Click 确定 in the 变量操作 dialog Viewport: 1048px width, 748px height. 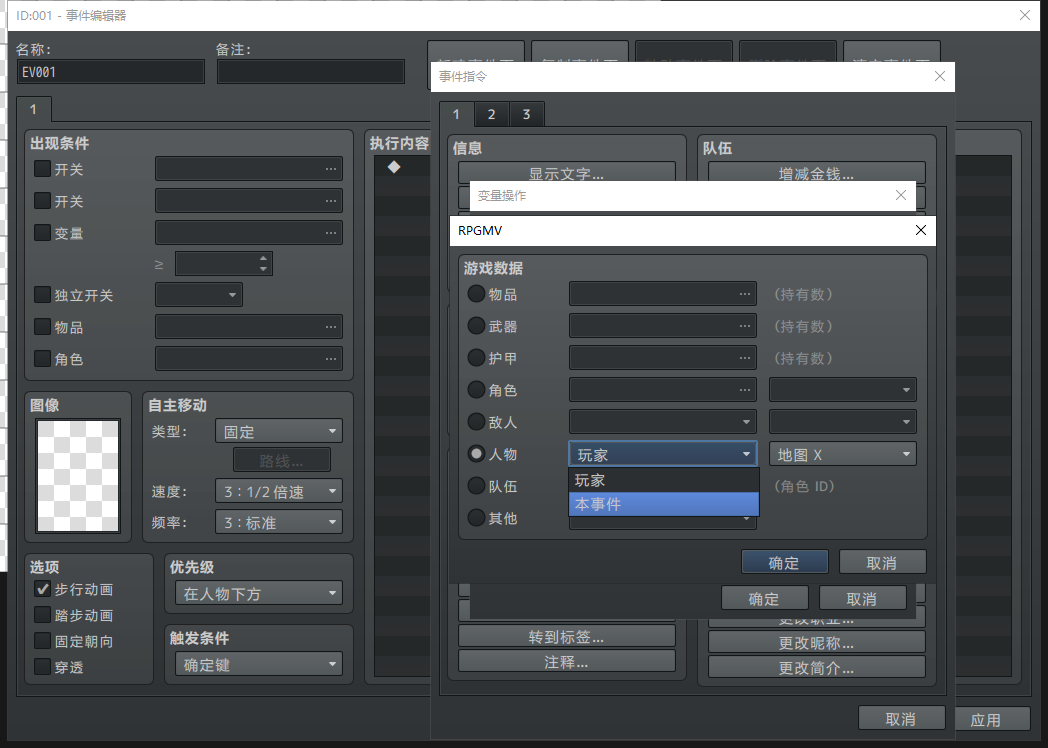(764, 598)
